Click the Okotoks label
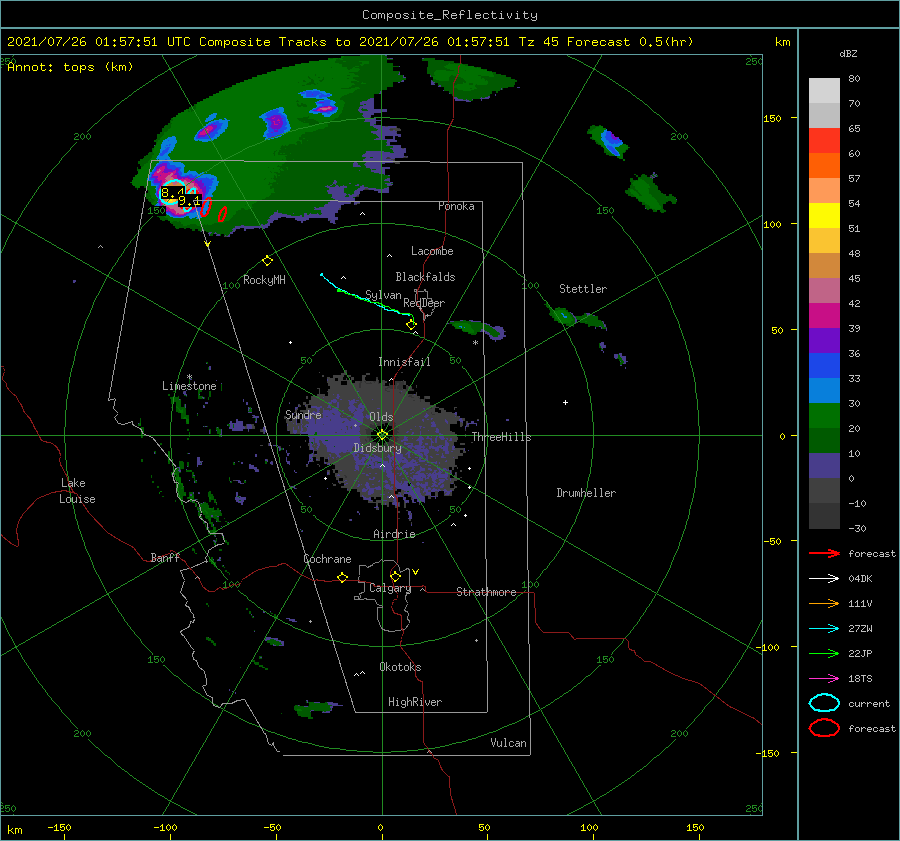The width and height of the screenshot is (900, 841). coord(400,667)
